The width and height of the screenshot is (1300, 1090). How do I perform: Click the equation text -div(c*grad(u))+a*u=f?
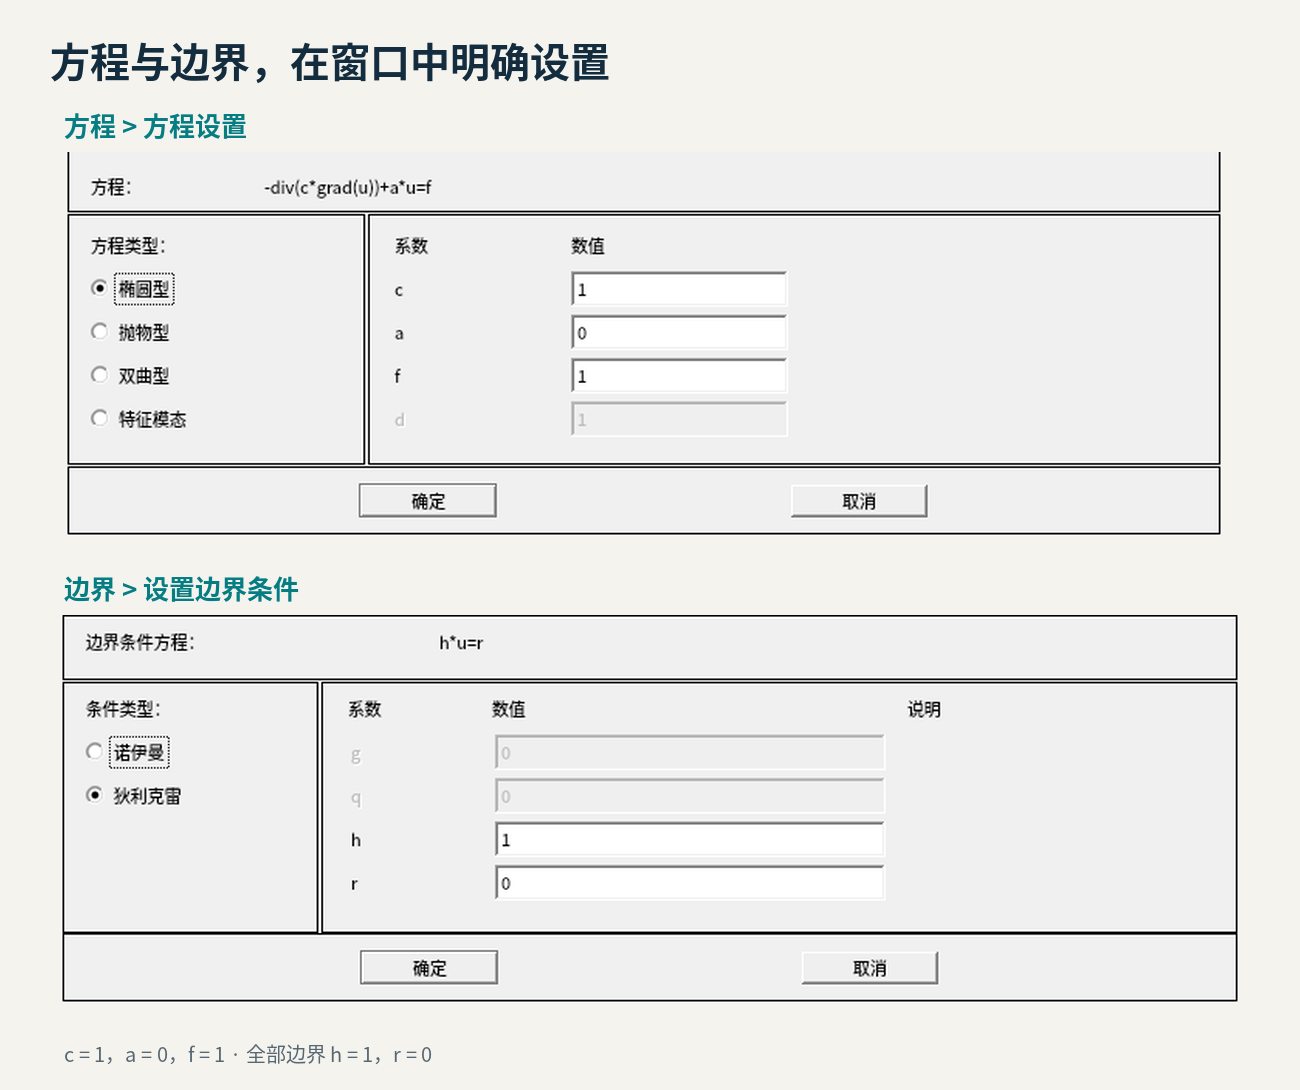coord(348,187)
